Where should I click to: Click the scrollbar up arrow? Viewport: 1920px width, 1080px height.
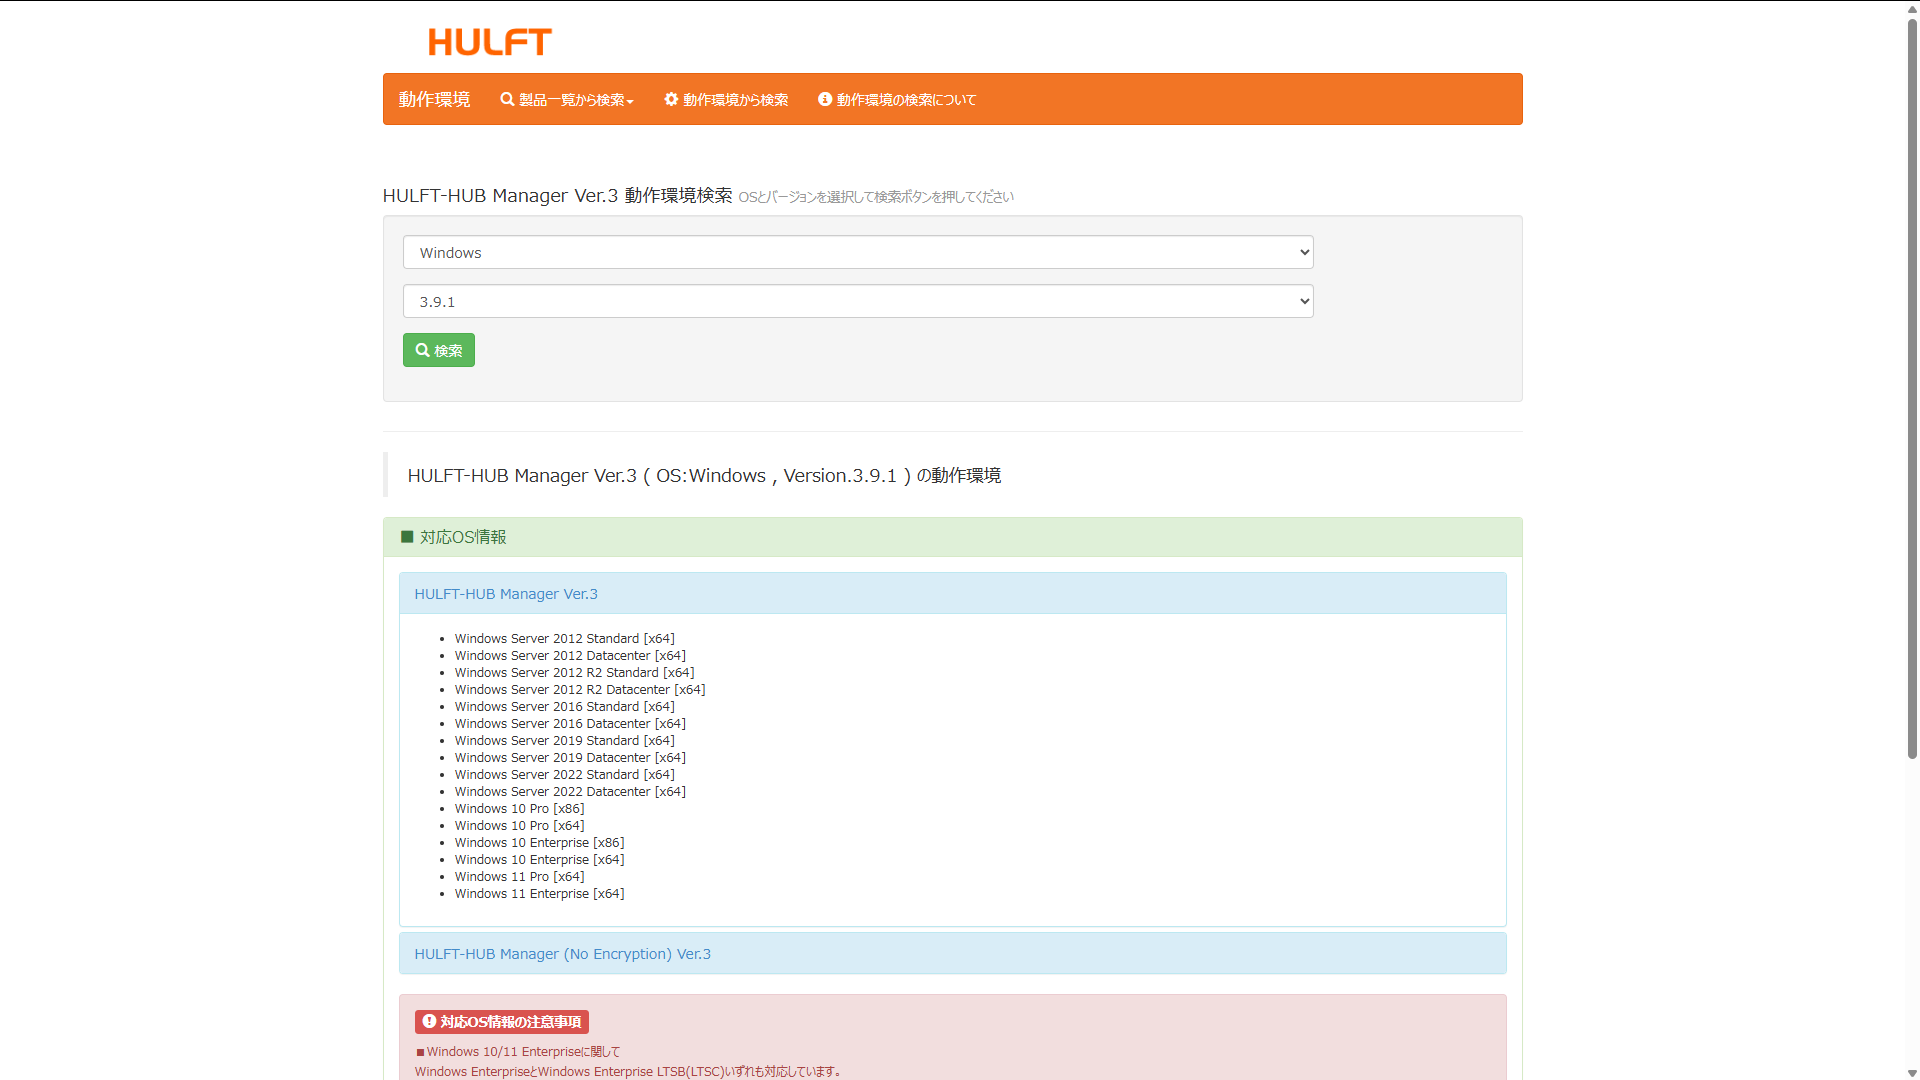coord(1911,9)
